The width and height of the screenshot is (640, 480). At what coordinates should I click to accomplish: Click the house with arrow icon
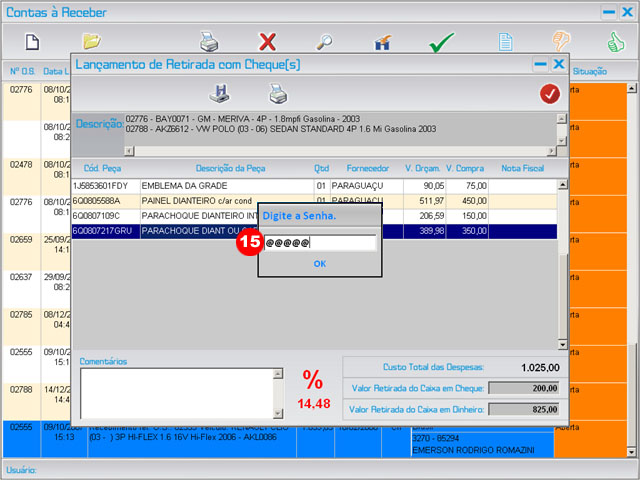(x=382, y=42)
